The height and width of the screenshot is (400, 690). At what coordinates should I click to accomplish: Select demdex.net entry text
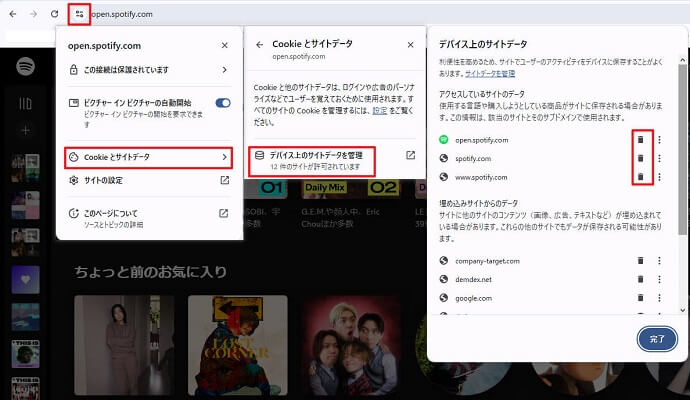click(x=473, y=279)
